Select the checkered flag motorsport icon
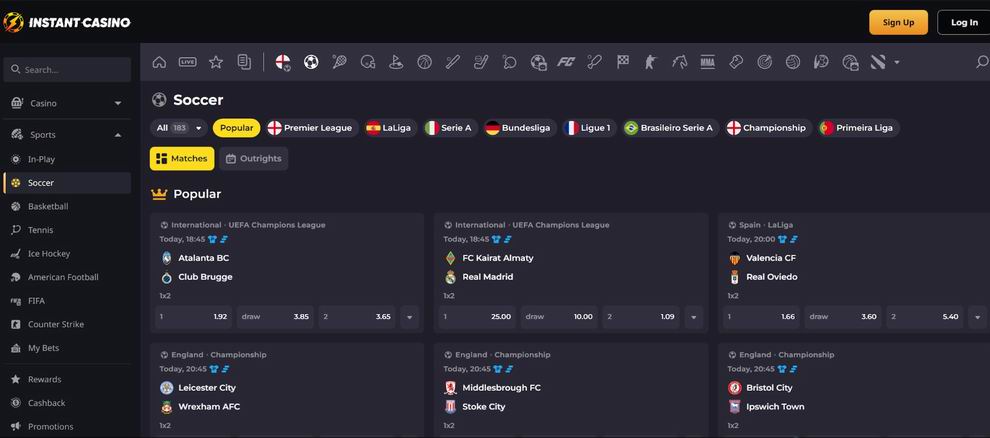Image resolution: width=990 pixels, height=438 pixels. tap(623, 62)
